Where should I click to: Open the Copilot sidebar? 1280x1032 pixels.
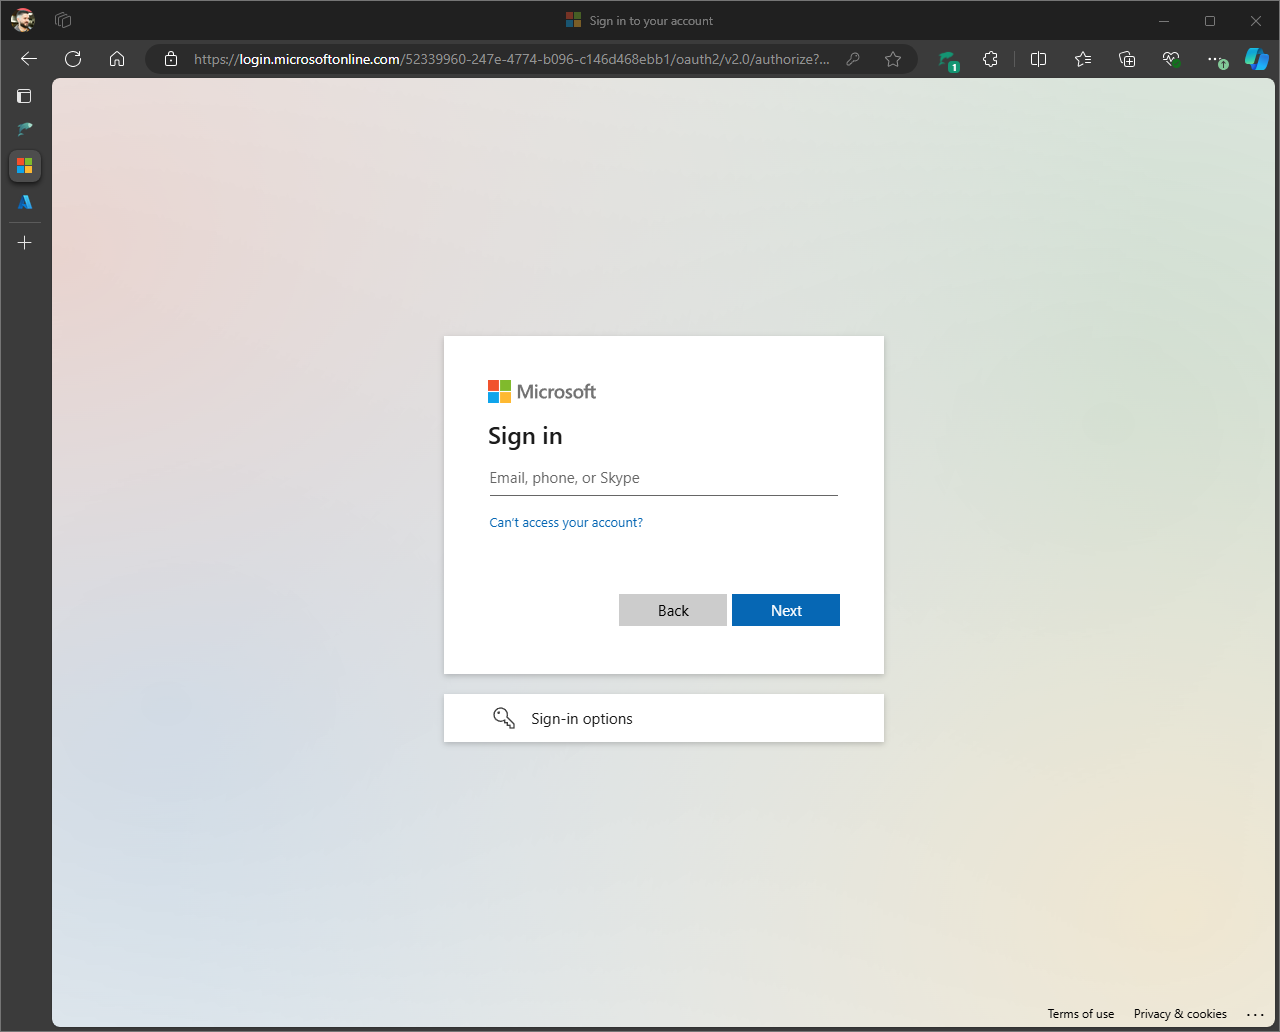1257,59
